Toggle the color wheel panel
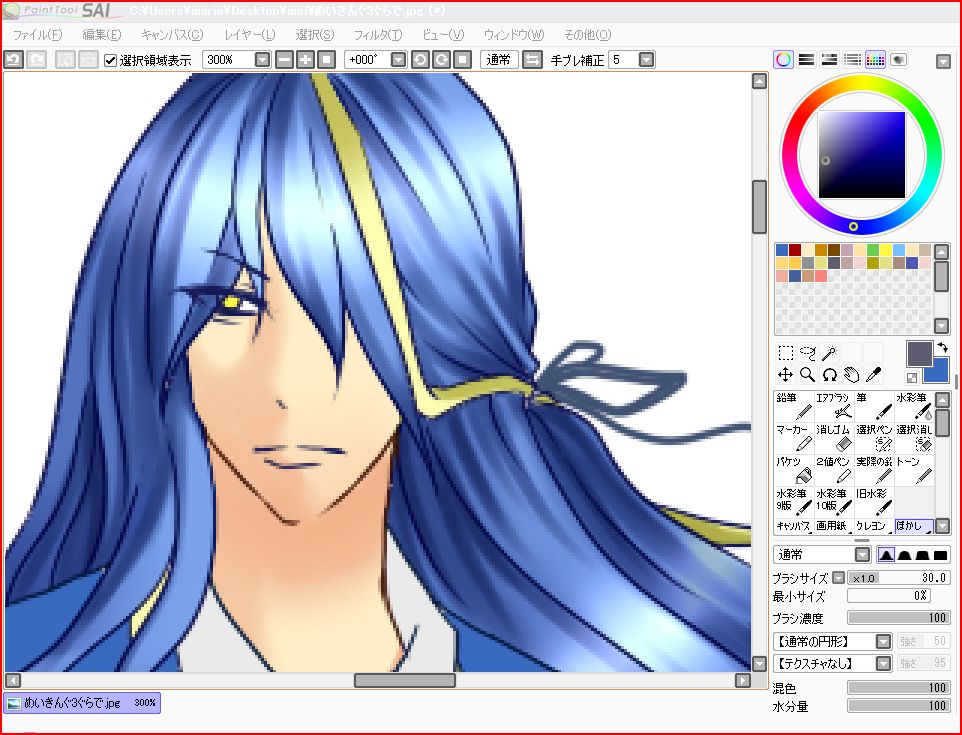 [x=783, y=60]
